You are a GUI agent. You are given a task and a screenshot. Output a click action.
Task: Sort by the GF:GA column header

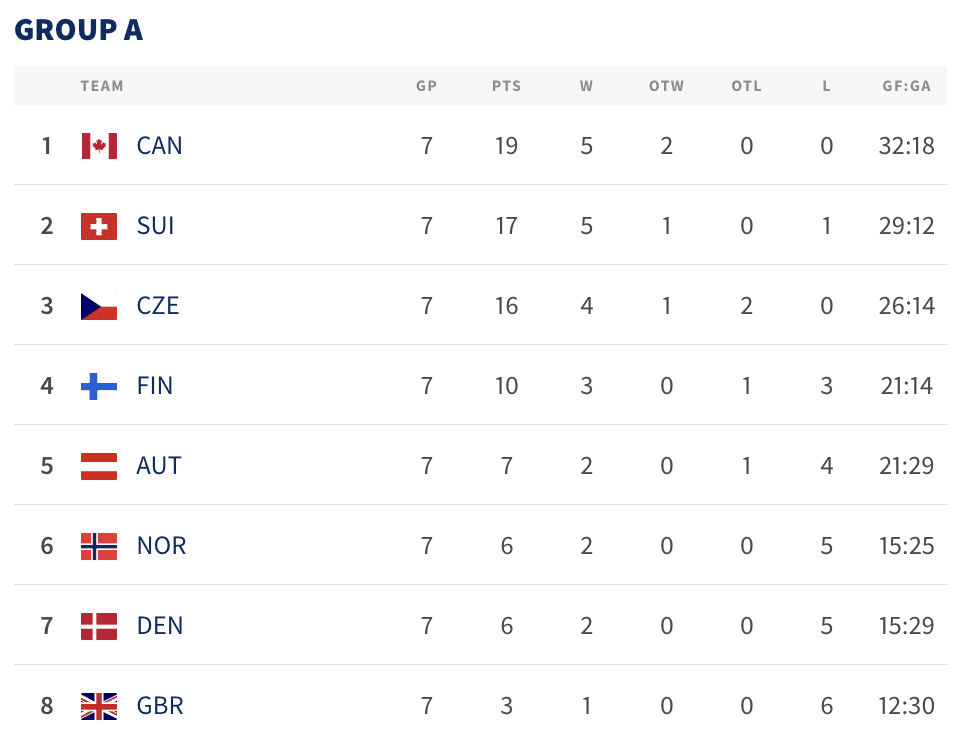907,86
